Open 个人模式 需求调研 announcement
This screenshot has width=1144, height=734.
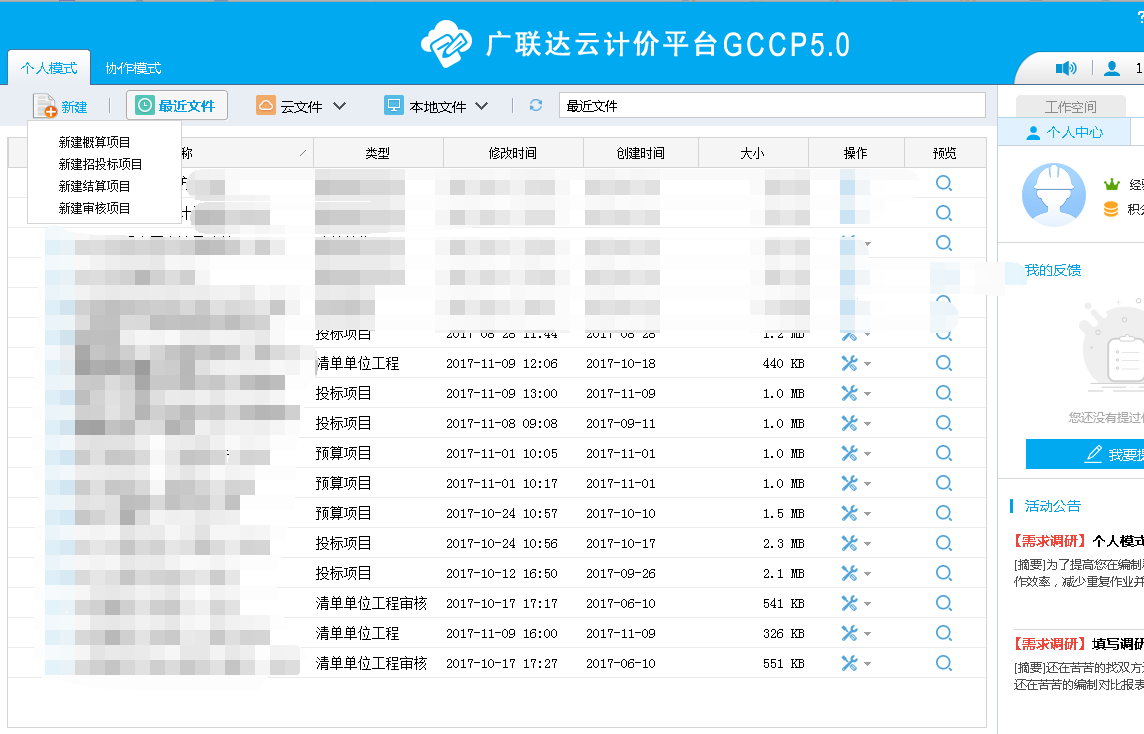tap(1078, 541)
